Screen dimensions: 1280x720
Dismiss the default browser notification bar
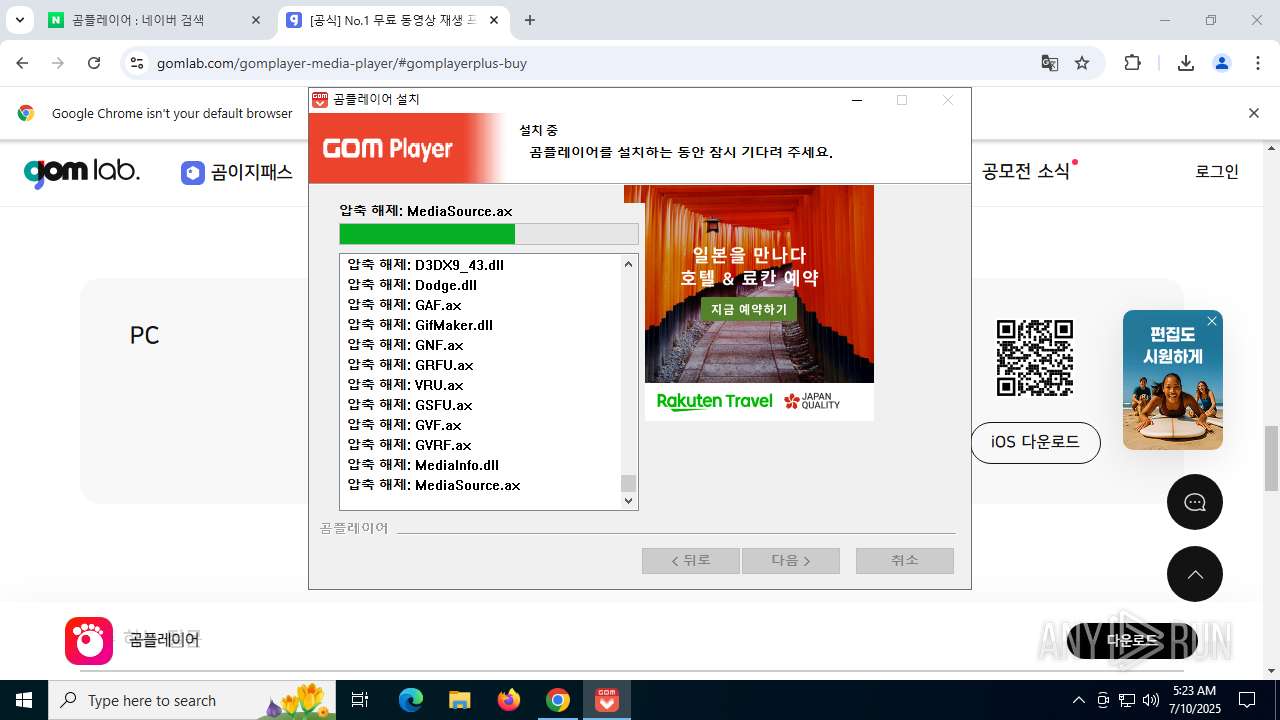tap(1253, 113)
